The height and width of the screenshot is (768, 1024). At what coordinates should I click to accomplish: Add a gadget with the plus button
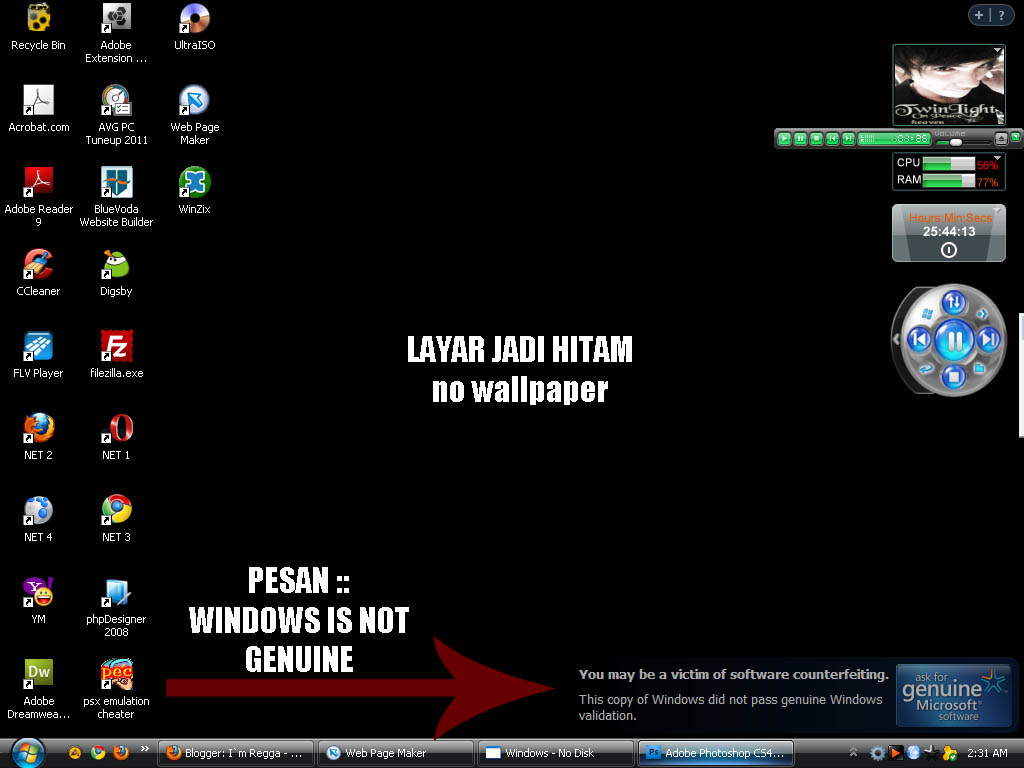pos(979,15)
